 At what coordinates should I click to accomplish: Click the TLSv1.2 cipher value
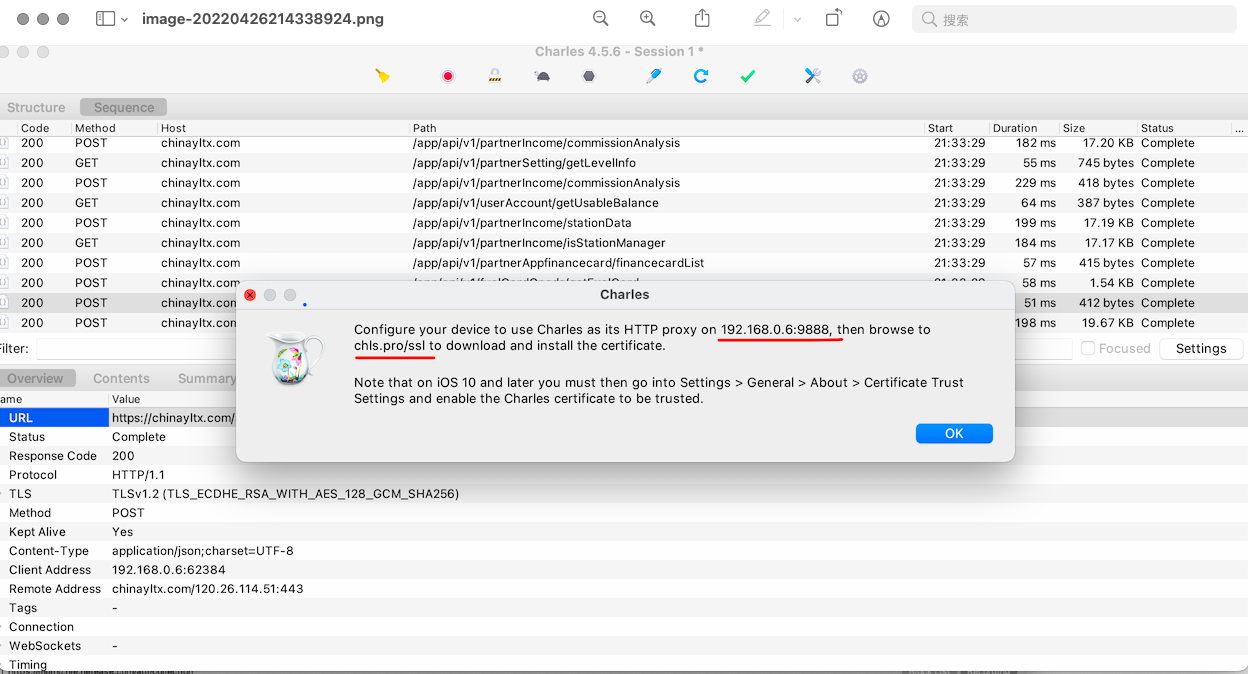(285, 494)
